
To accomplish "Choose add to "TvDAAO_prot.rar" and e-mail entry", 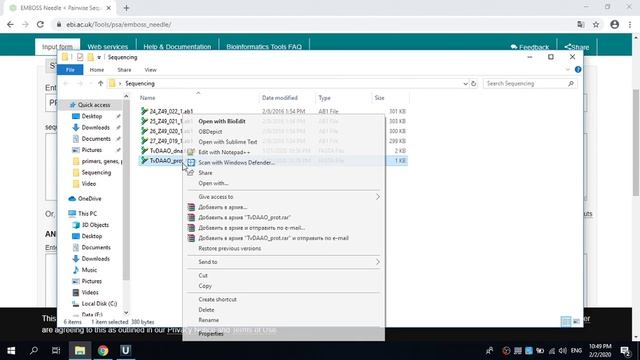I will pos(273,238).
